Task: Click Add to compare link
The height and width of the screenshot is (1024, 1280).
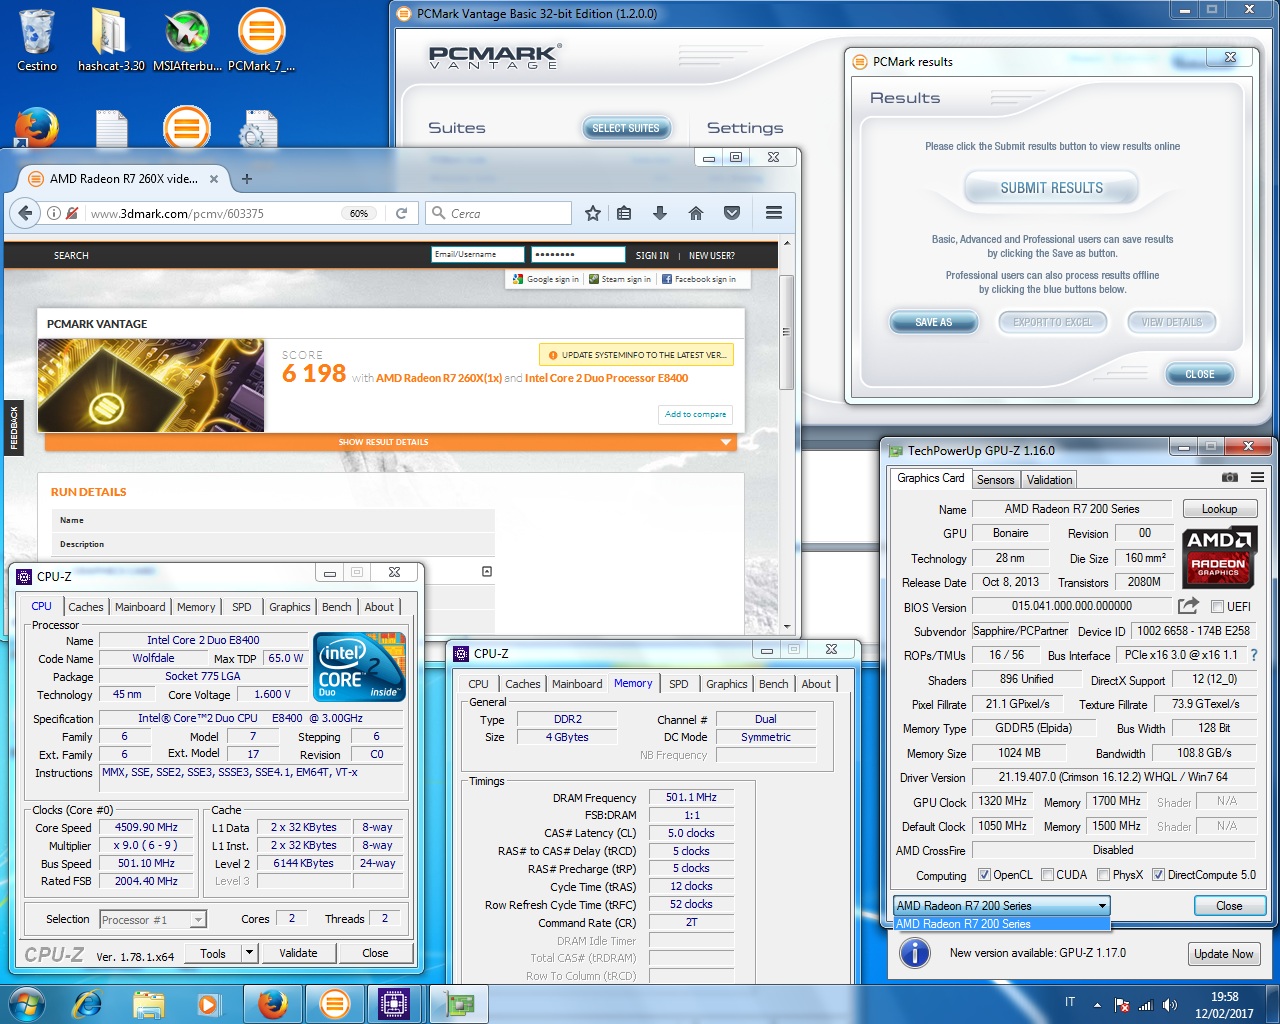Action: [696, 414]
